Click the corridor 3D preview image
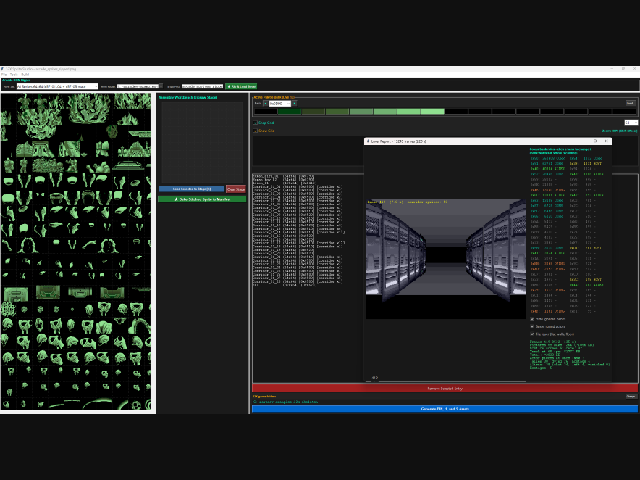Image resolution: width=640 pixels, height=480 pixels. 446,259
